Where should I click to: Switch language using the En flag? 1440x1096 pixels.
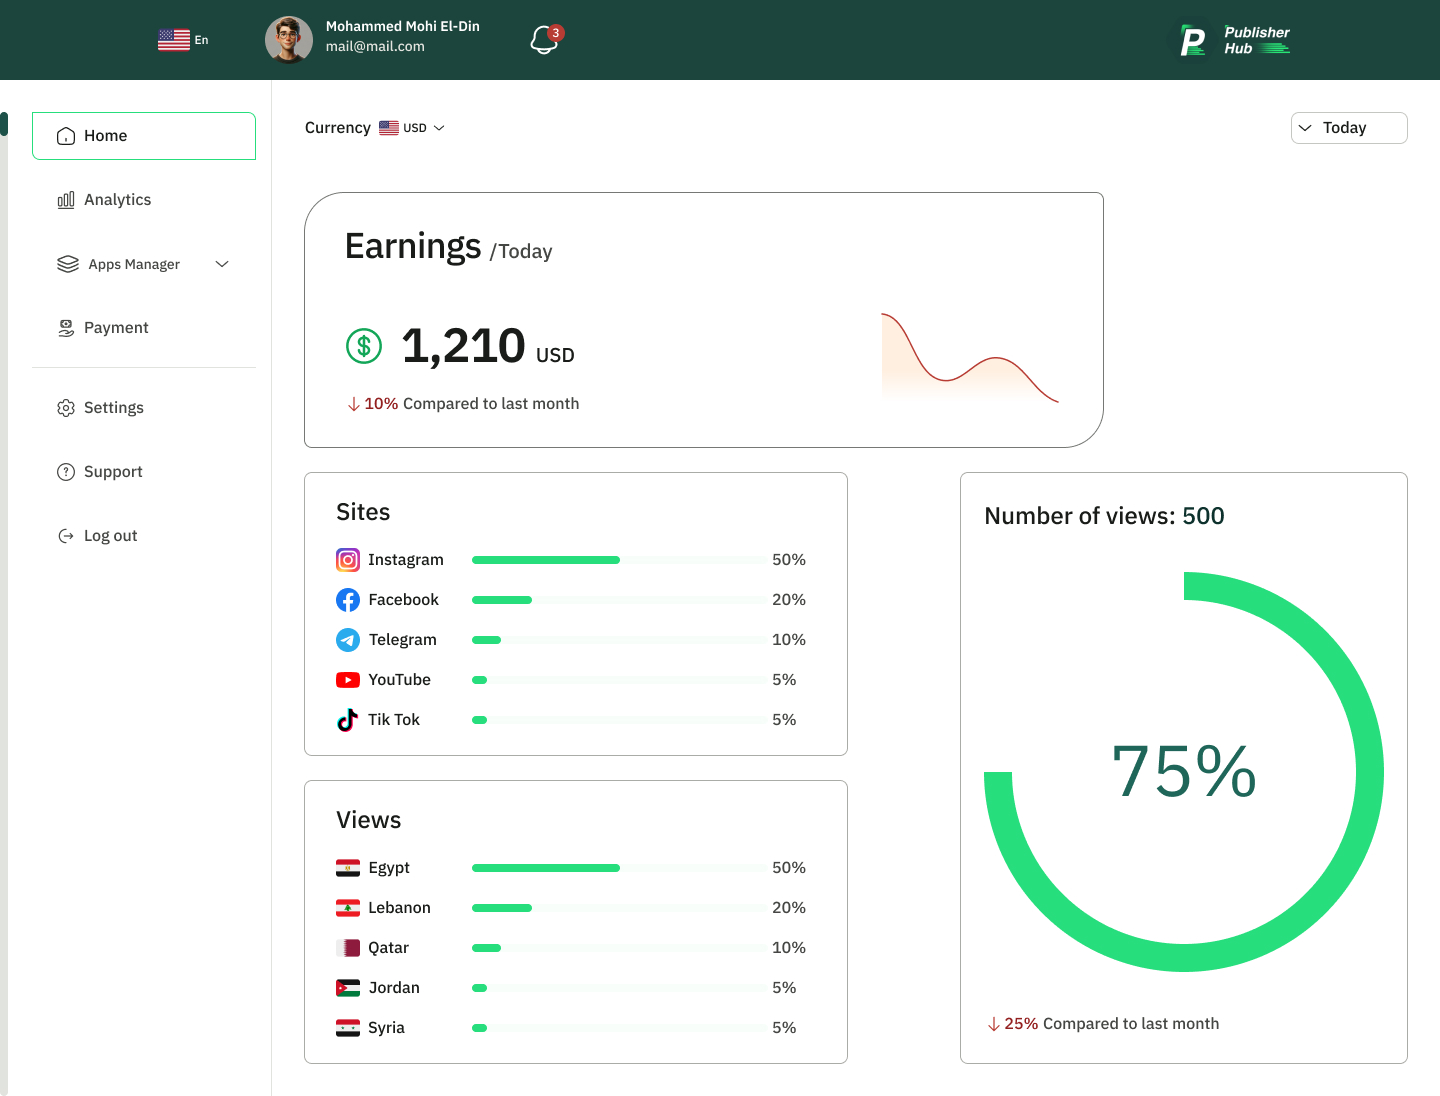click(x=183, y=40)
